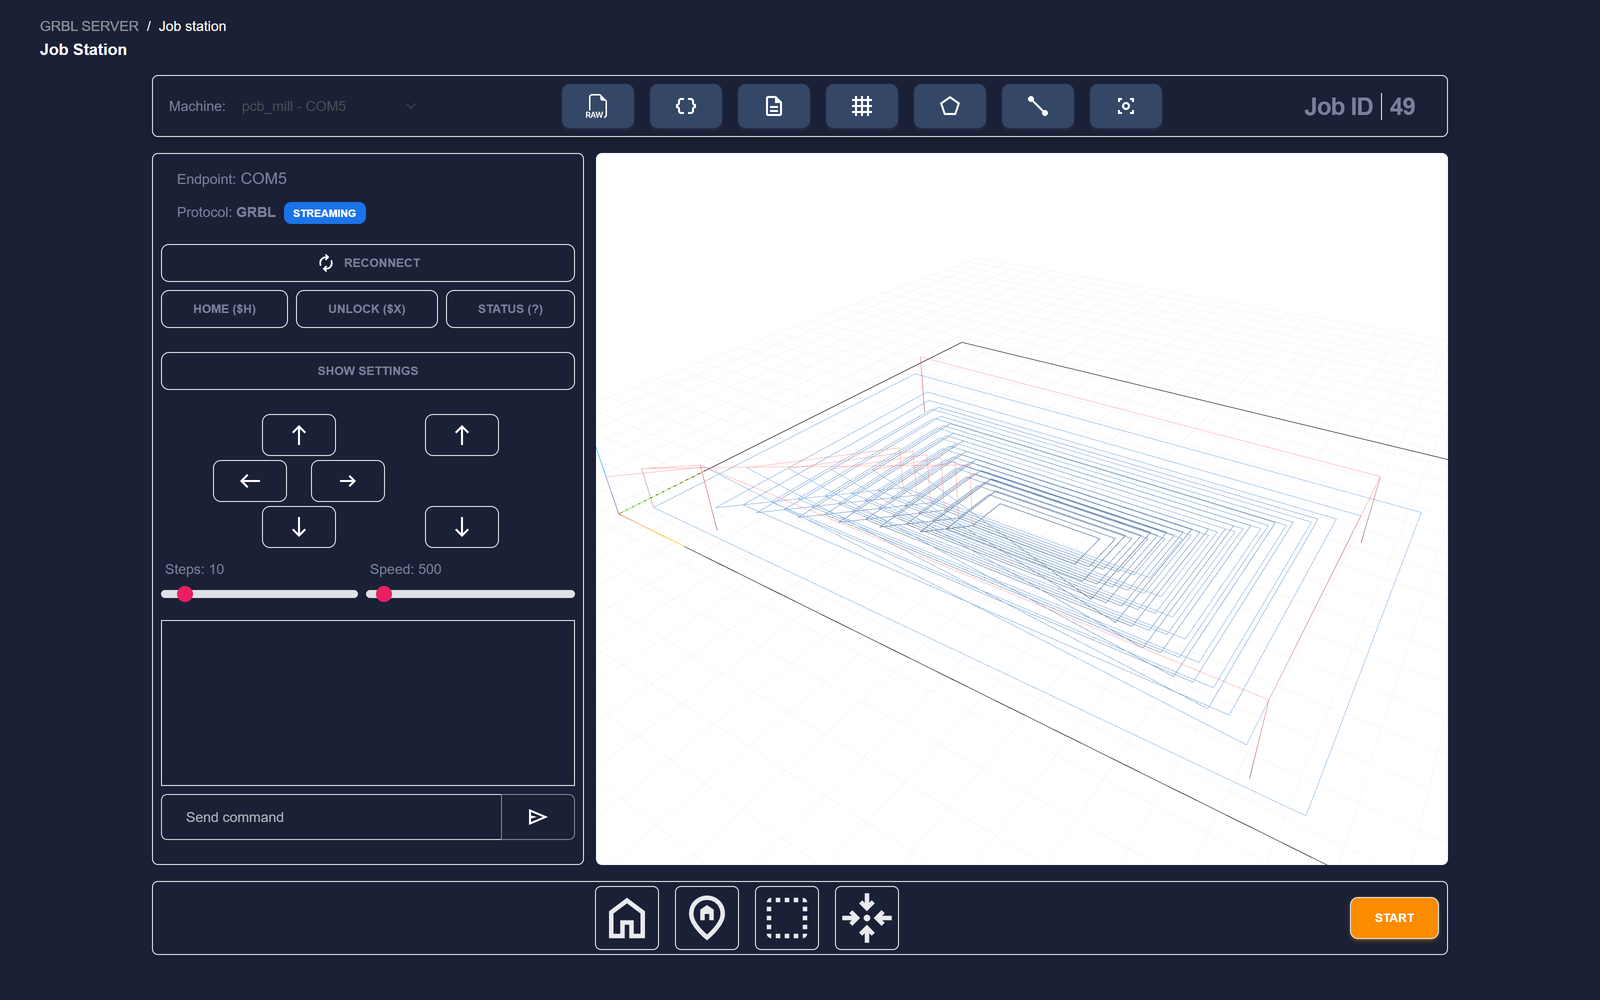Click SHOW SETTINGS button
Image resolution: width=1600 pixels, height=1000 pixels.
(368, 371)
